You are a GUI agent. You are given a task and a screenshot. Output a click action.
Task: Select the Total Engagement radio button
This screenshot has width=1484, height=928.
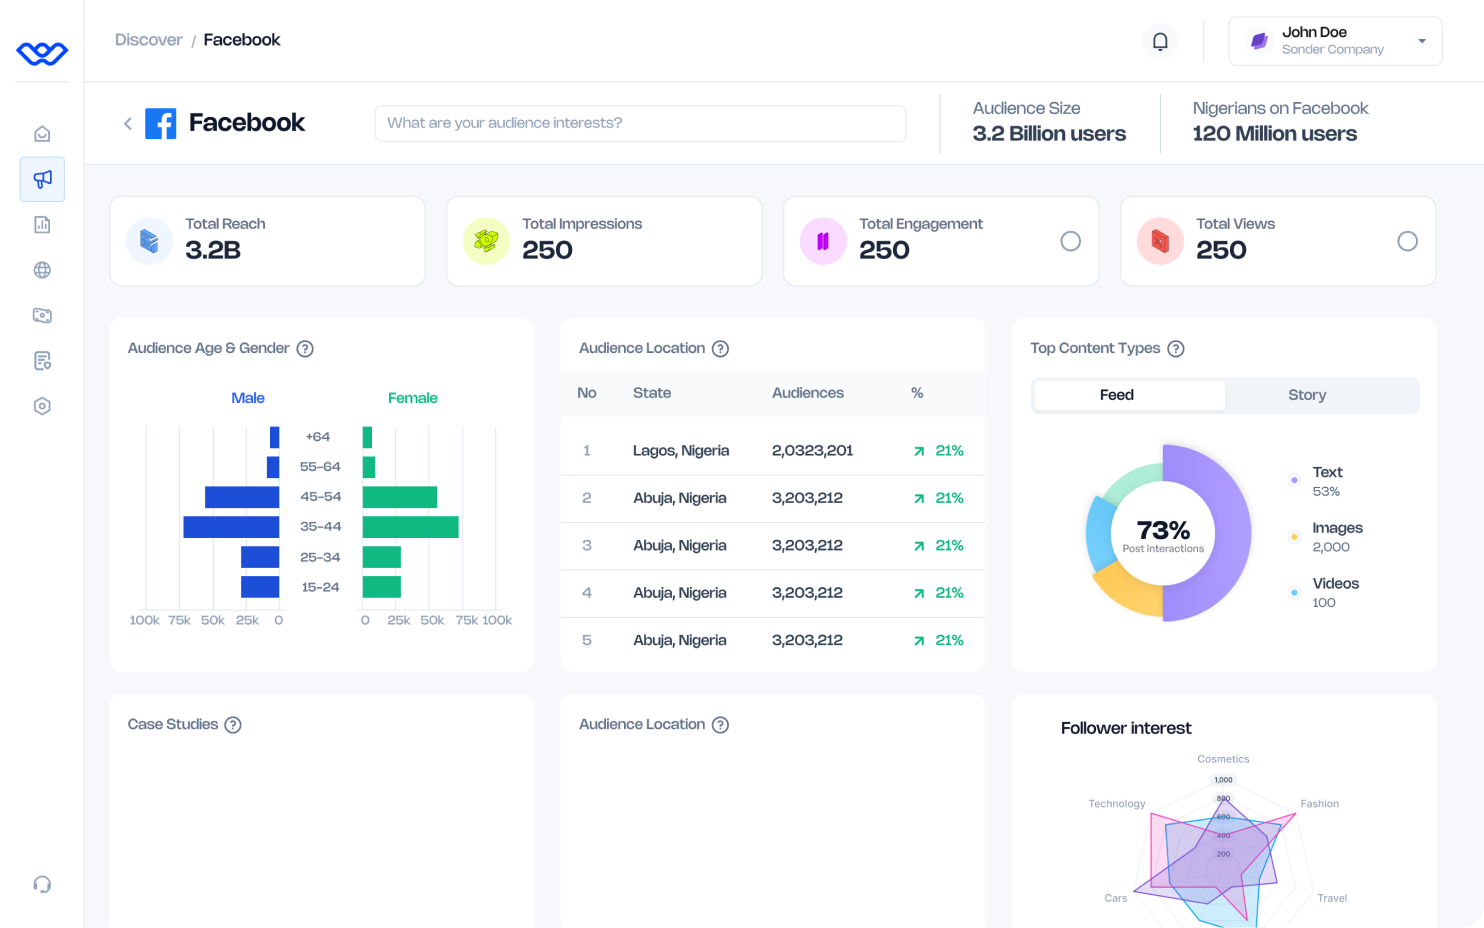tap(1070, 241)
